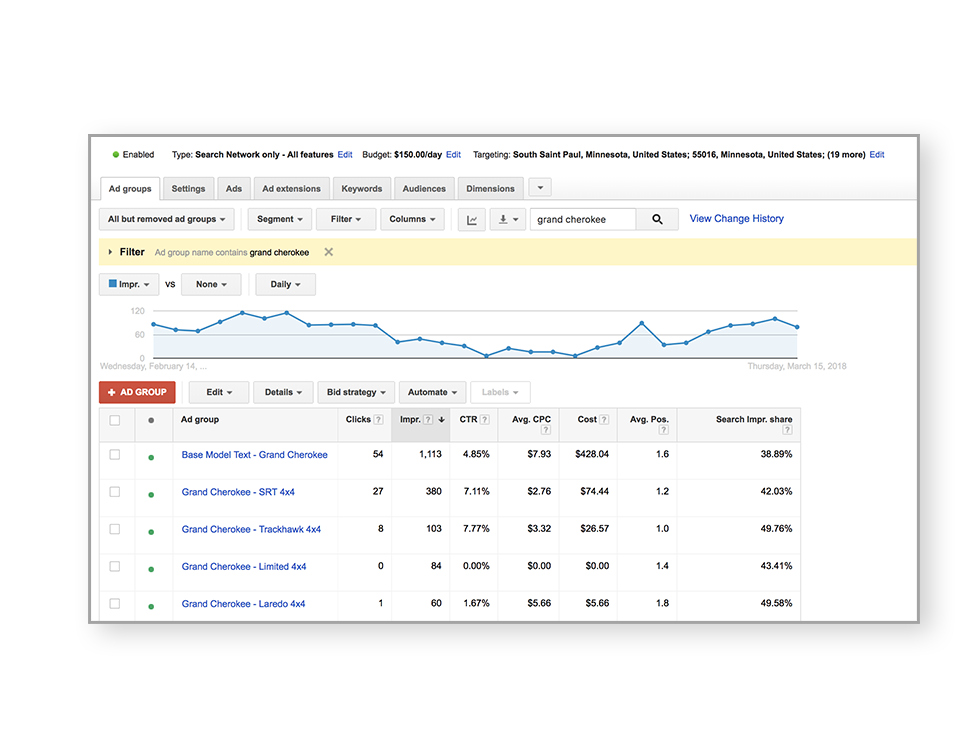Screen dimensions: 958x755
Task: Check the Grand Cherokee - Trackhawk 4x4 row
Action: (x=115, y=529)
